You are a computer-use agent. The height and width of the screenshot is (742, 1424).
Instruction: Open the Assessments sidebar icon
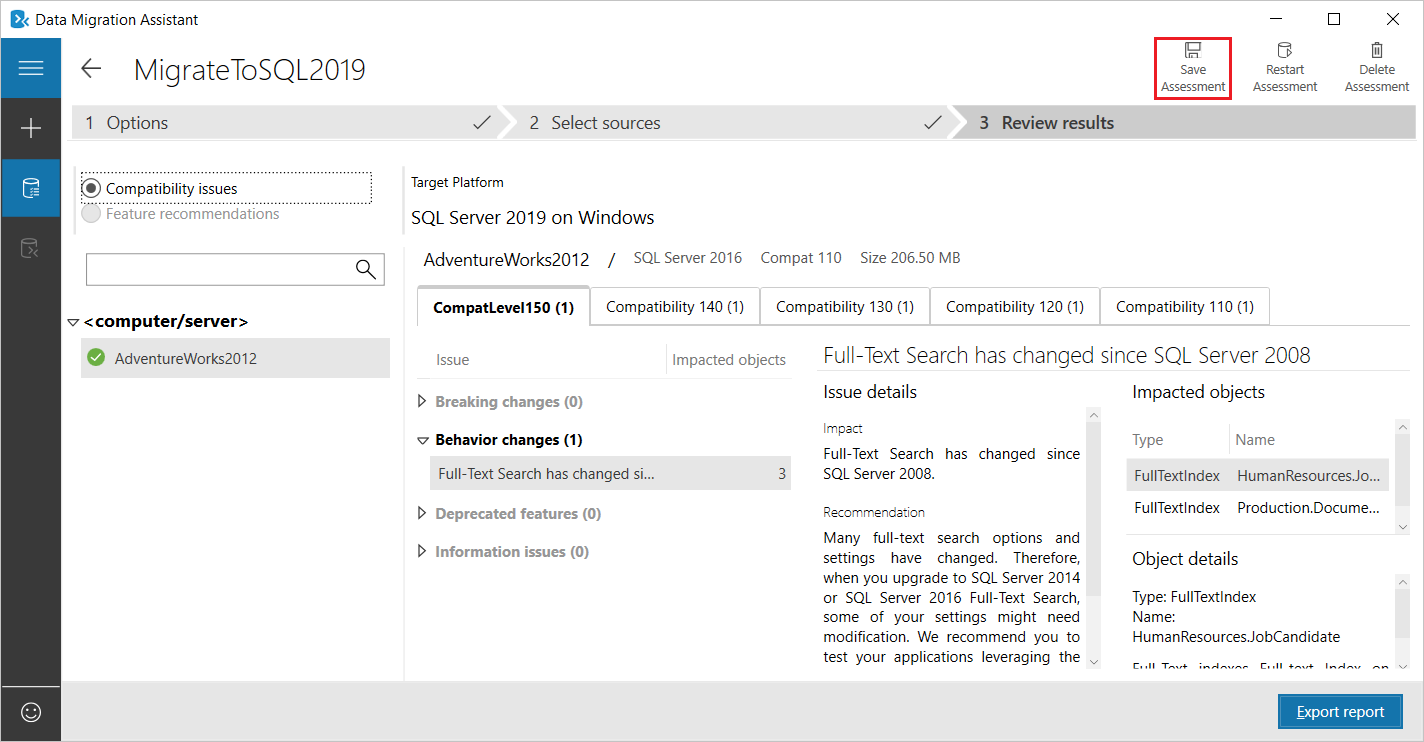tap(31, 188)
